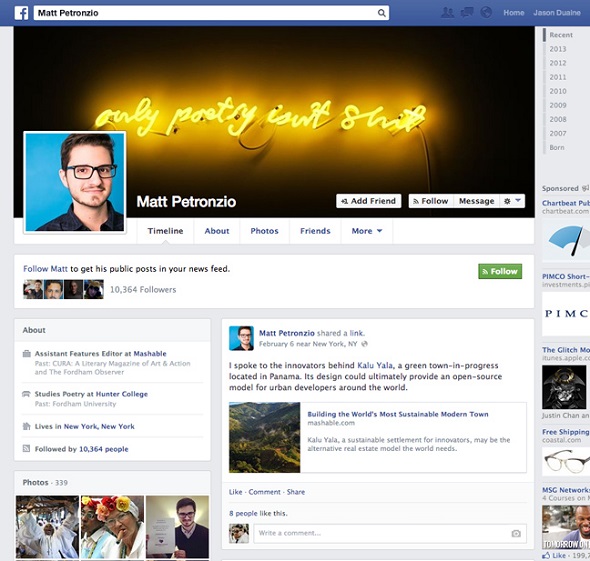Click the Facebook logo icon
The height and width of the screenshot is (561, 590).
tap(21, 13)
